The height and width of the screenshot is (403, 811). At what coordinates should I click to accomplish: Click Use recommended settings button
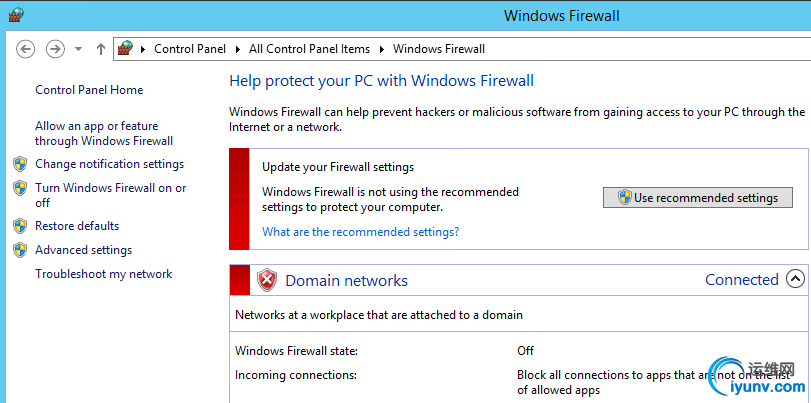697,198
